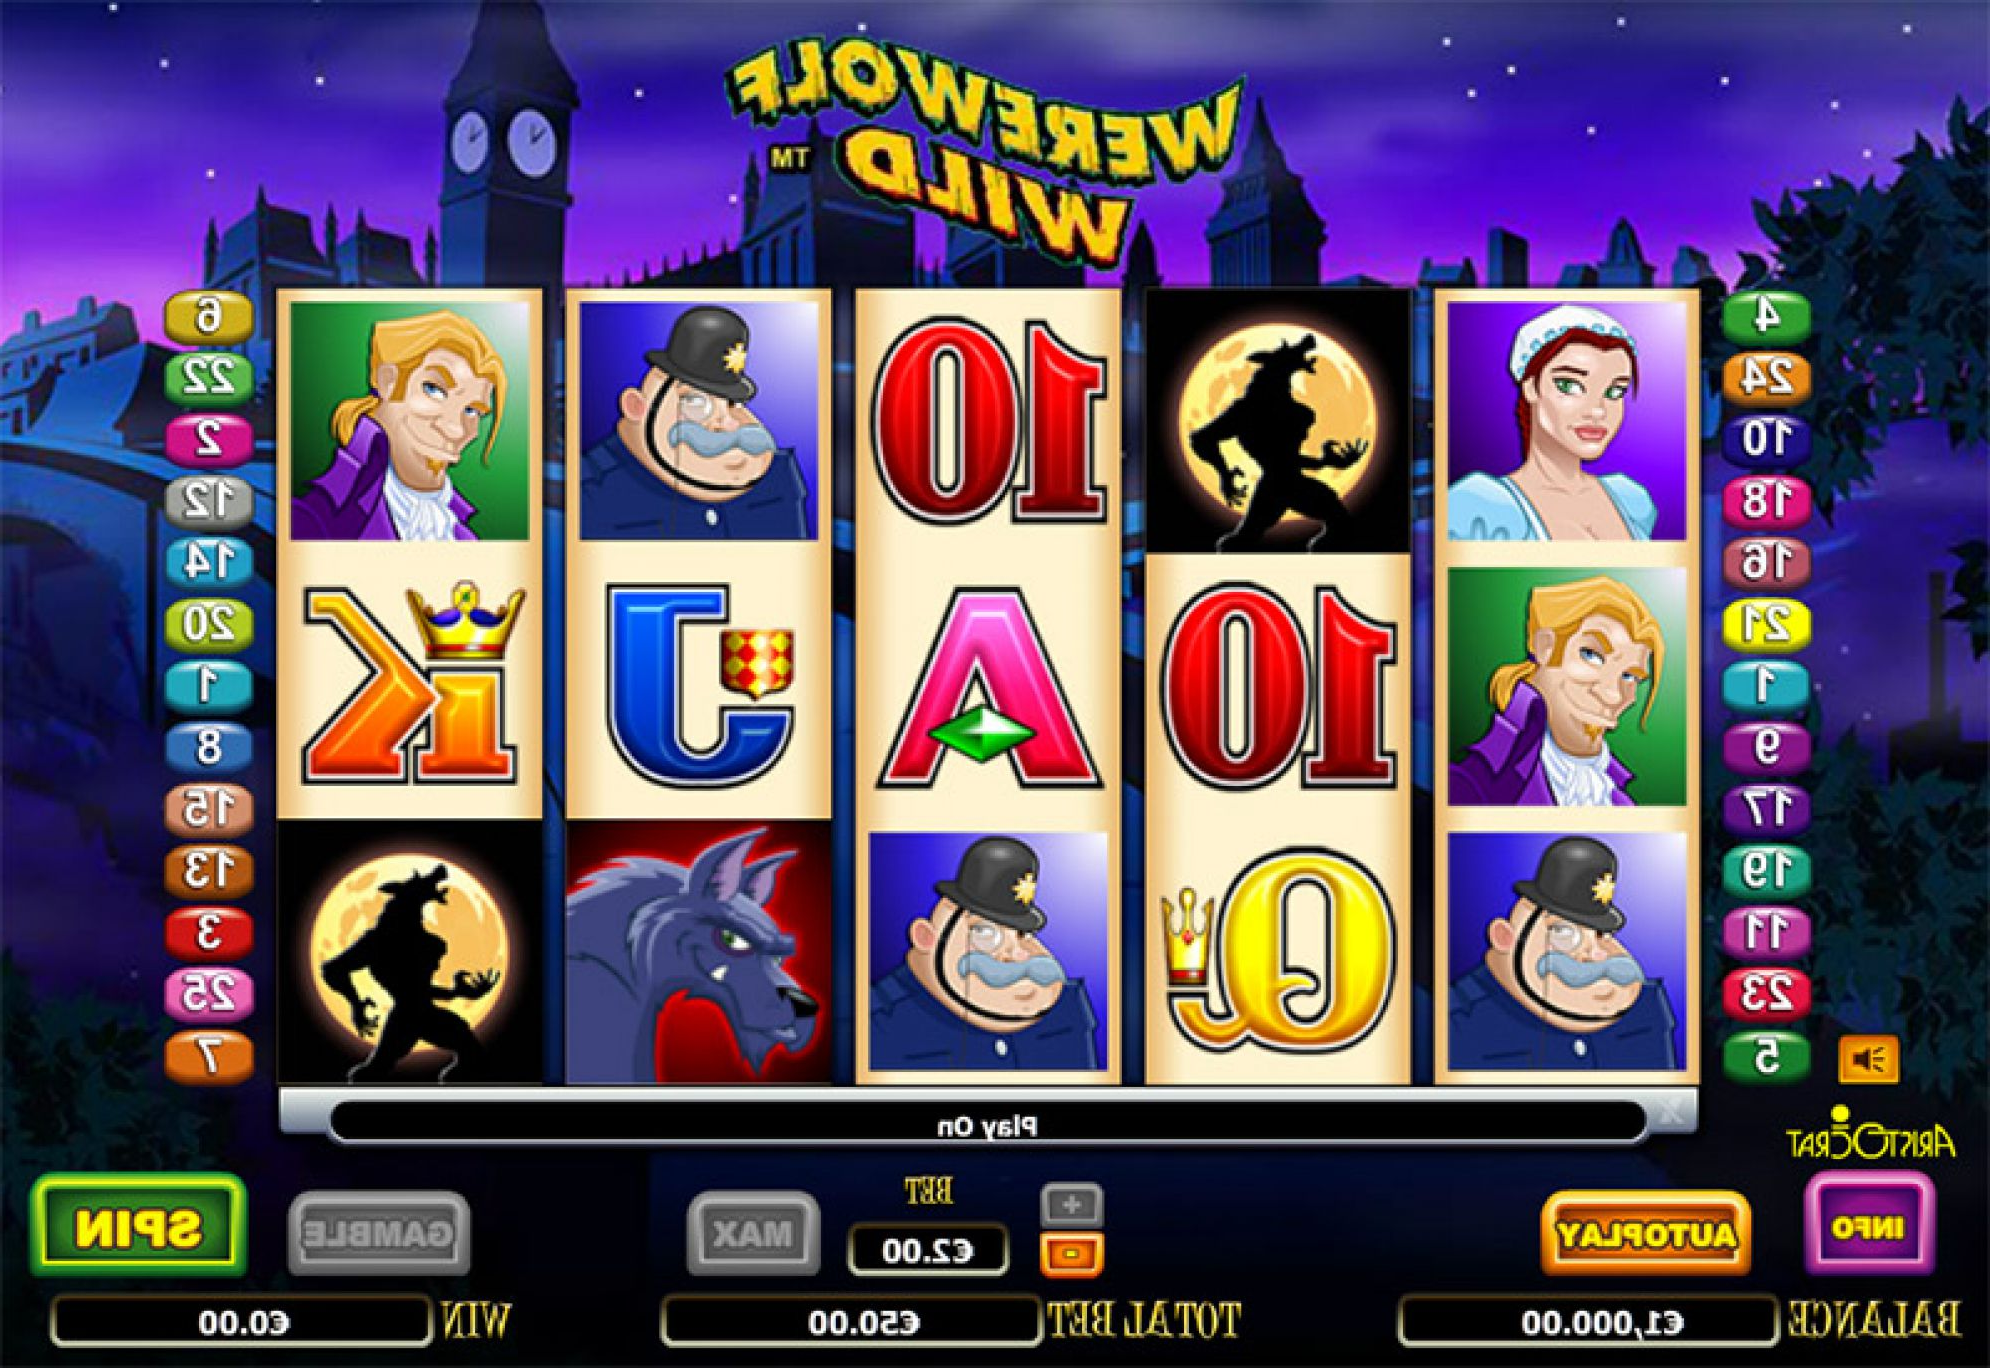The width and height of the screenshot is (1990, 1368).
Task: Click the yellow payline 21 badge
Action: pyautogui.click(x=1766, y=625)
